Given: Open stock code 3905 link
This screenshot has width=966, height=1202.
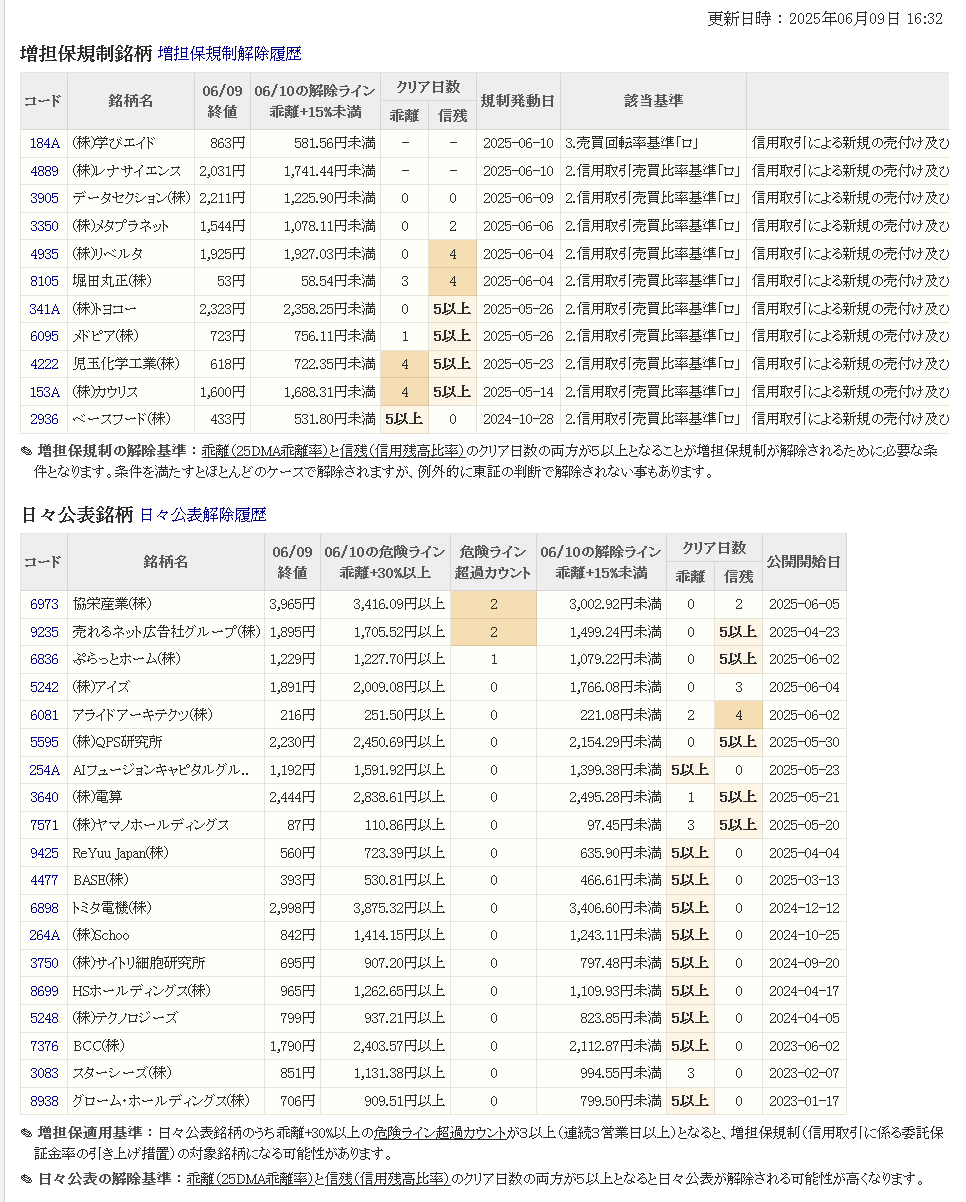Looking at the screenshot, I should point(44,198).
